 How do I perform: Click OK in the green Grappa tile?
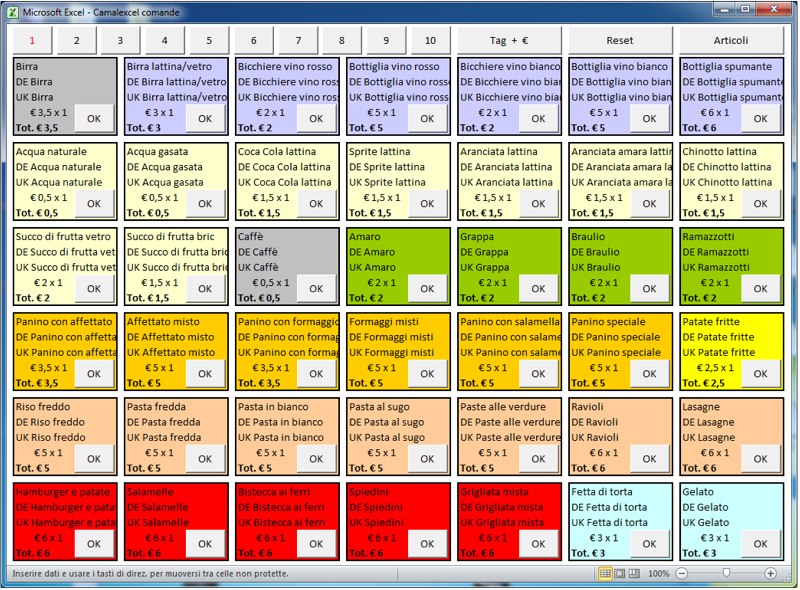coord(538,288)
